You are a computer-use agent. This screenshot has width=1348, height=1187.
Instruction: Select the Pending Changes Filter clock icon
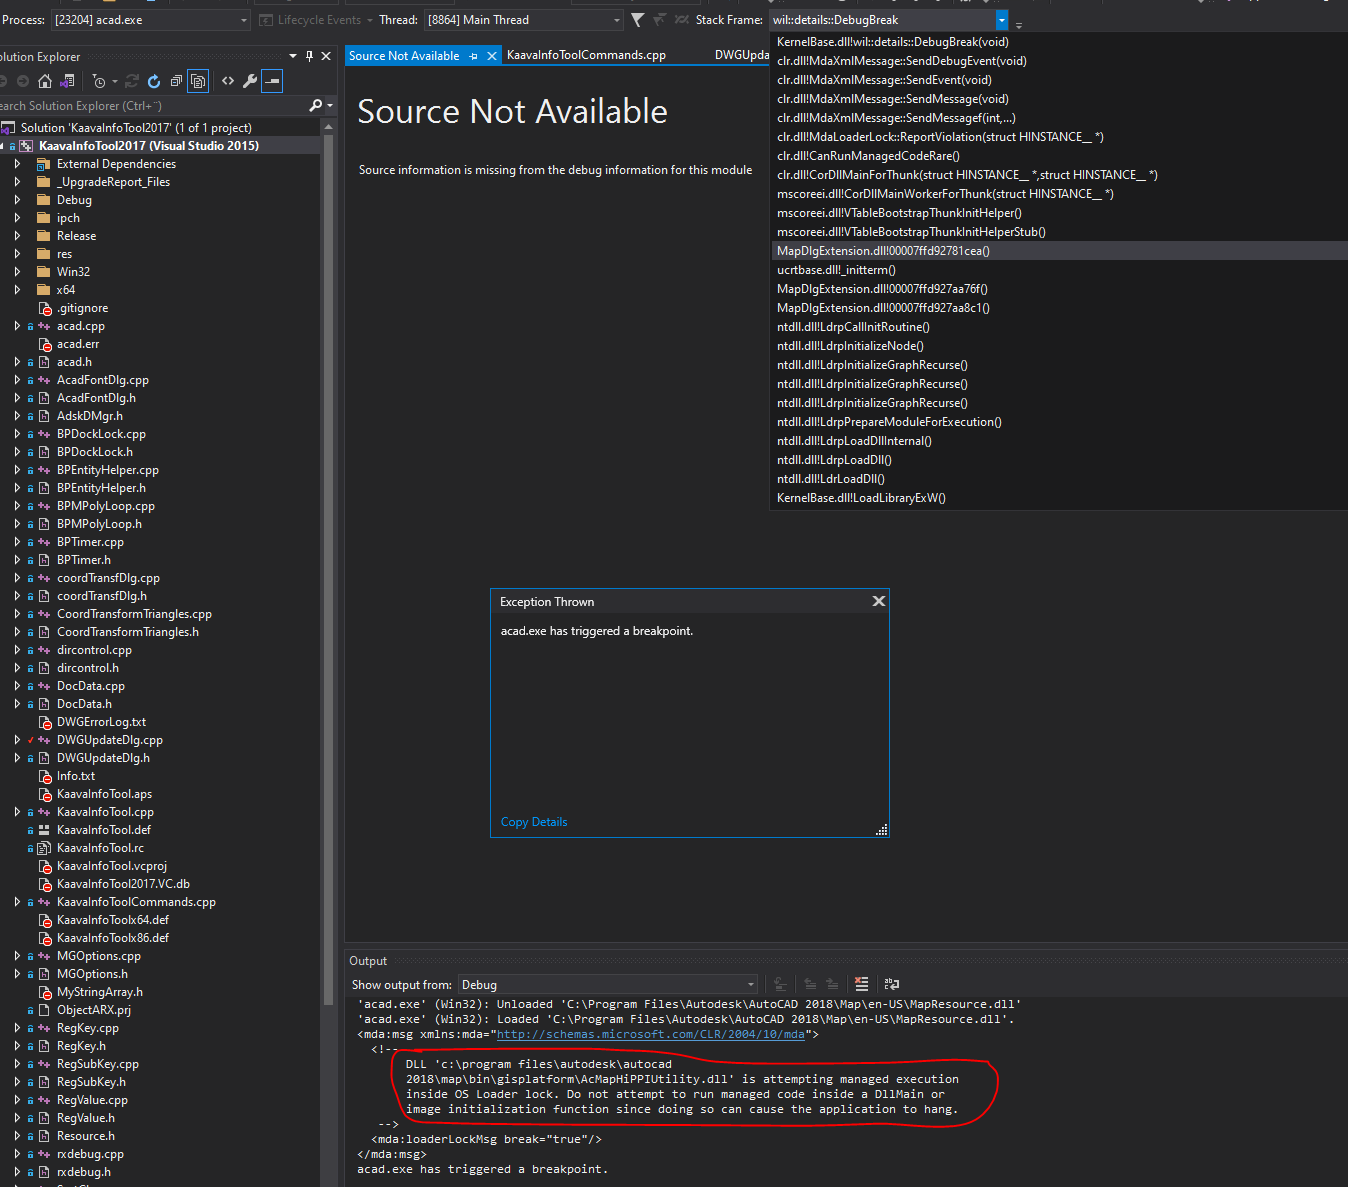[100, 81]
